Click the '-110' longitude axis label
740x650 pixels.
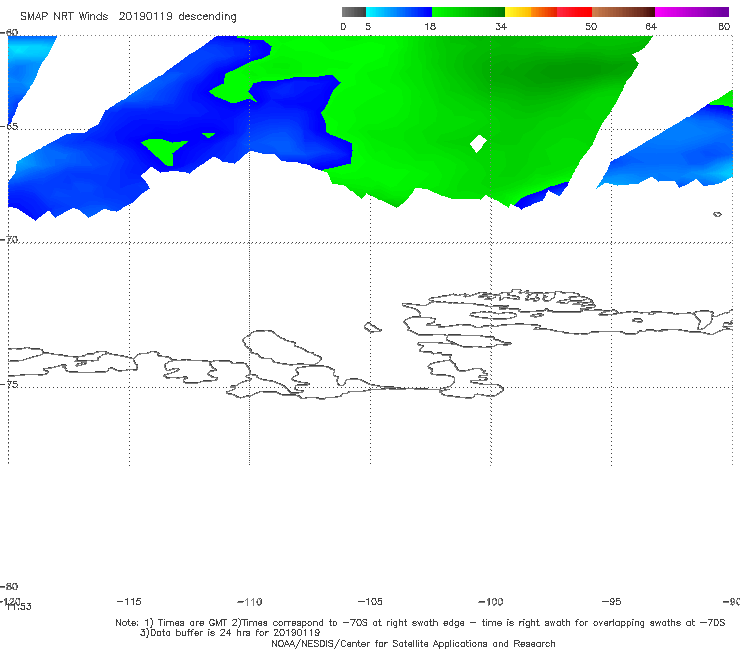(249, 602)
